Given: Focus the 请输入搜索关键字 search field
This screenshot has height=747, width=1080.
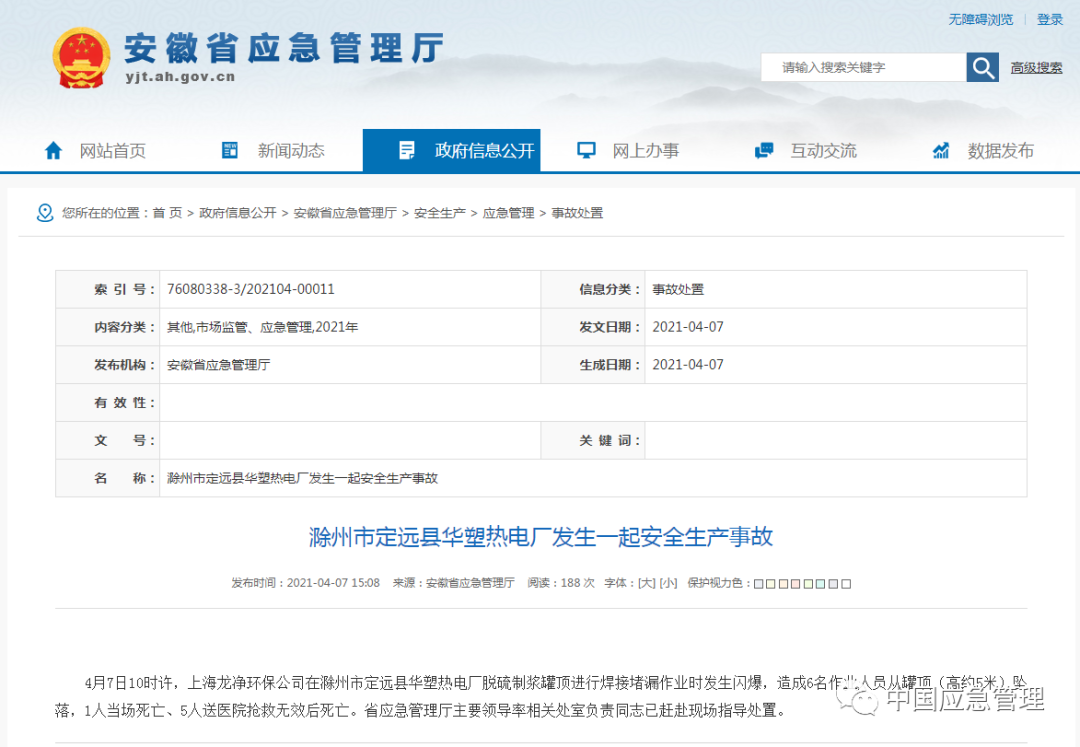Looking at the screenshot, I should click(x=864, y=67).
